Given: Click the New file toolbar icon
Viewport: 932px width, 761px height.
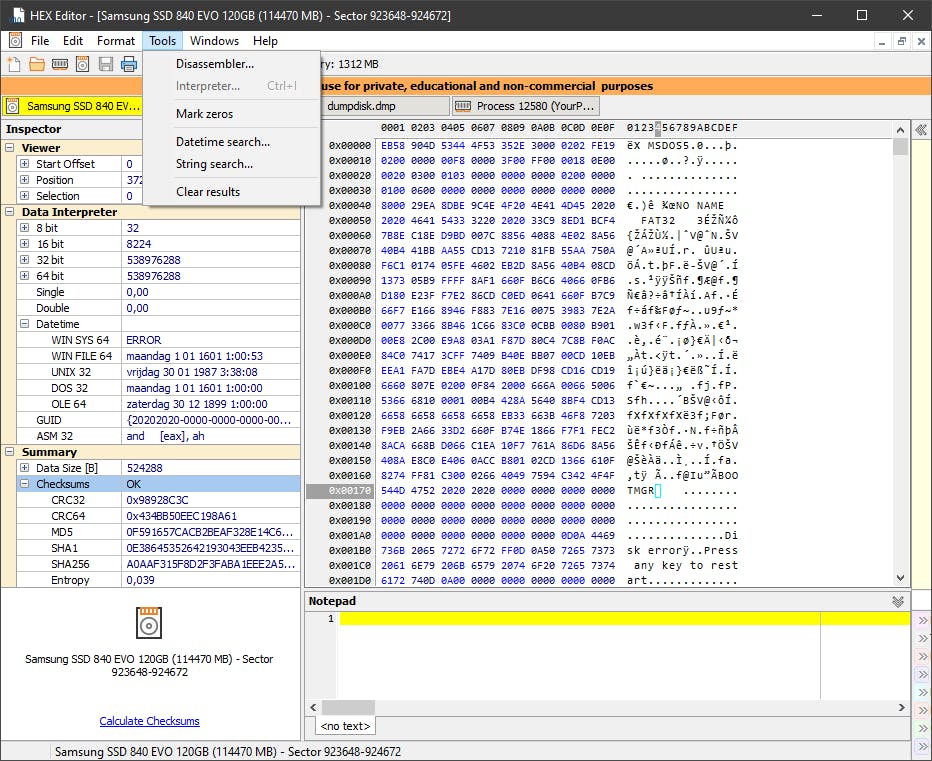Looking at the screenshot, I should tap(14, 65).
